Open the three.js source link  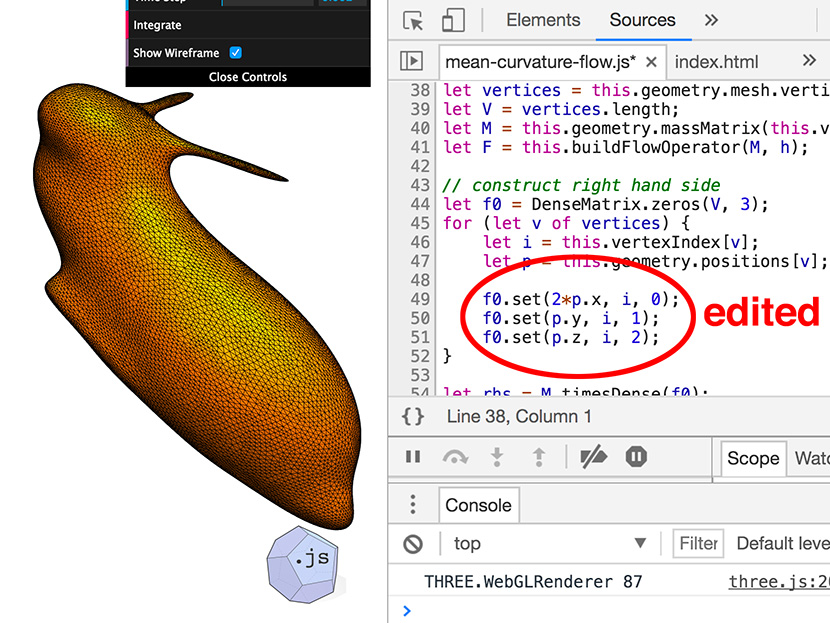pos(779,582)
